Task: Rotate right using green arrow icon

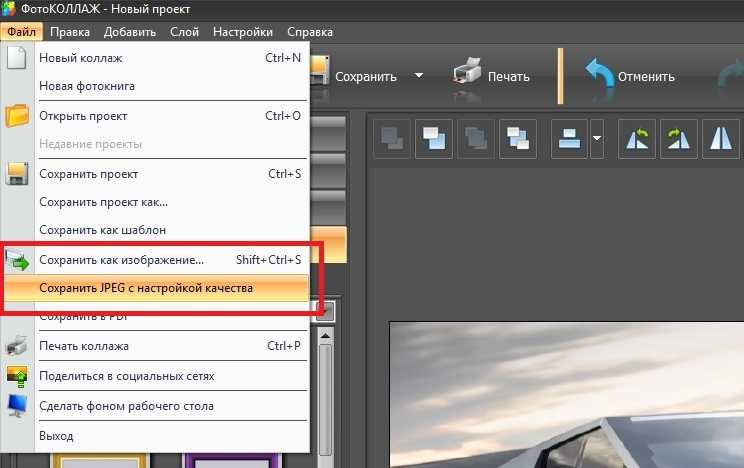Action: pos(679,139)
